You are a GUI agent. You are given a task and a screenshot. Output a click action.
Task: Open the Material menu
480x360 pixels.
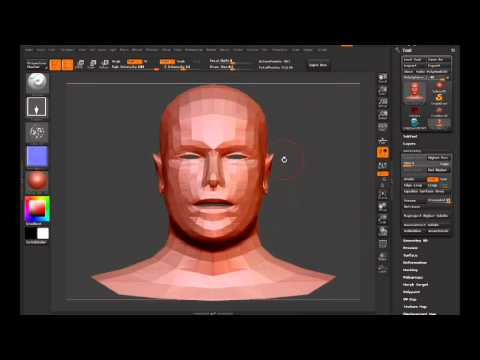[152, 50]
